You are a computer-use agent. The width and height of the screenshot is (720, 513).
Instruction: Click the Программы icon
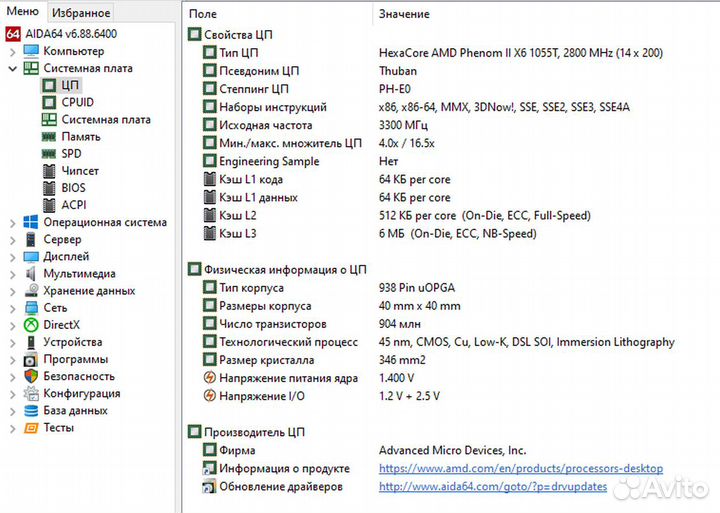[x=31, y=359]
